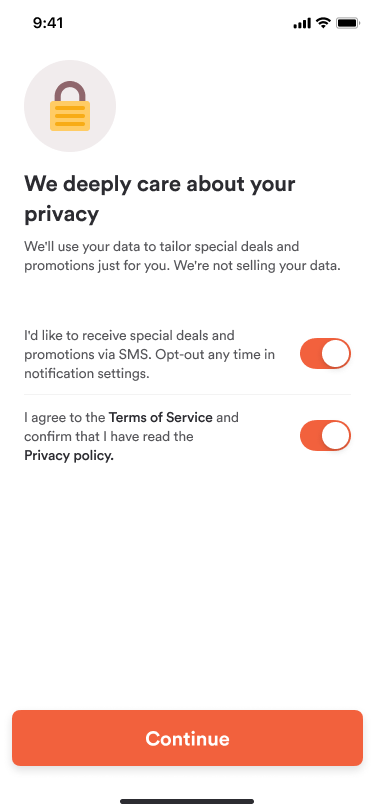Screen dimensions: 375x812
Task: Tap the "We deeply care about your privacy" heading
Action: [x=160, y=199]
